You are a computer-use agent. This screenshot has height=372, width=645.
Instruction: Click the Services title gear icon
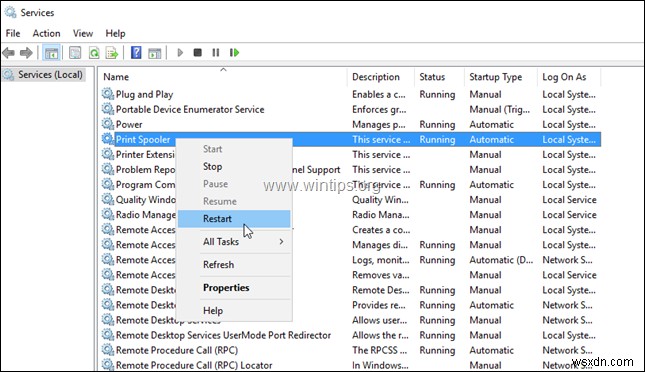(x=10, y=12)
